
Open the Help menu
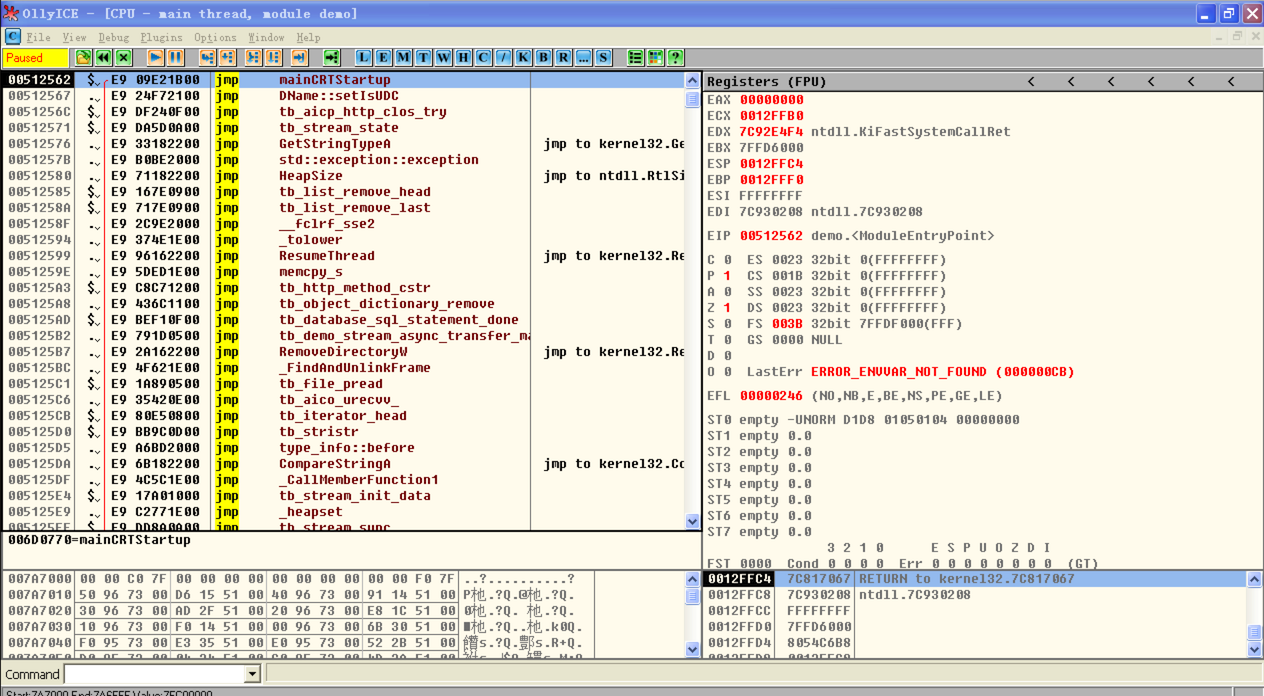(308, 37)
